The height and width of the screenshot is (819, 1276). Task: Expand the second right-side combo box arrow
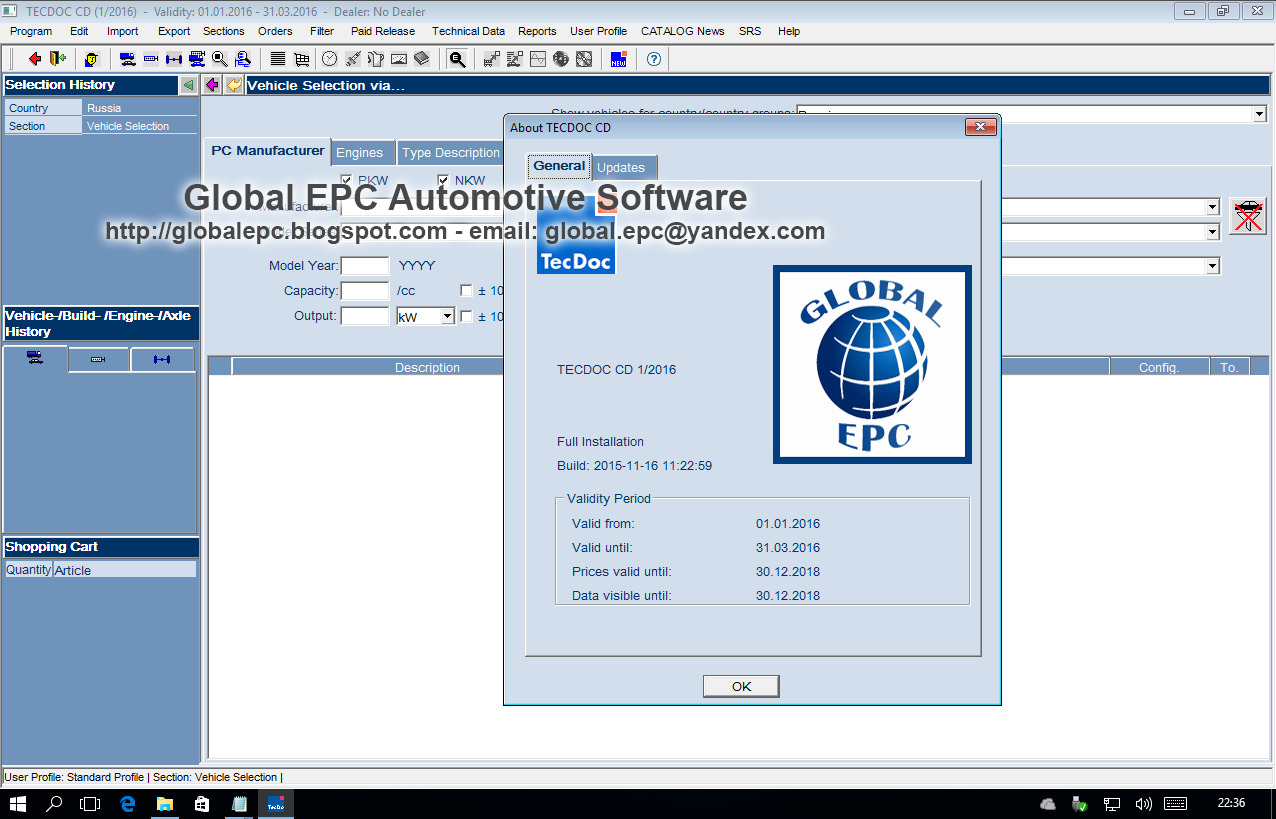(1212, 232)
